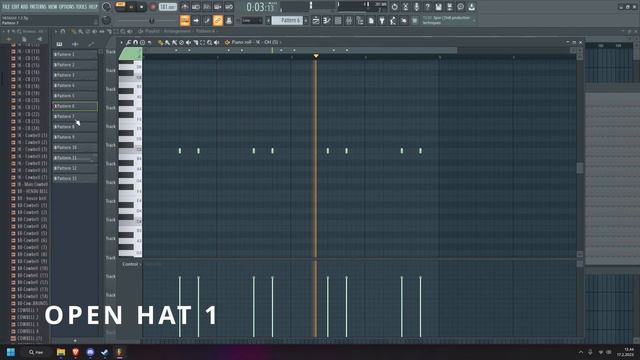Open the undo history circular arrow icon
Image resolution: width=640 pixels, height=360 pixels.
pyautogui.click(x=395, y=7)
